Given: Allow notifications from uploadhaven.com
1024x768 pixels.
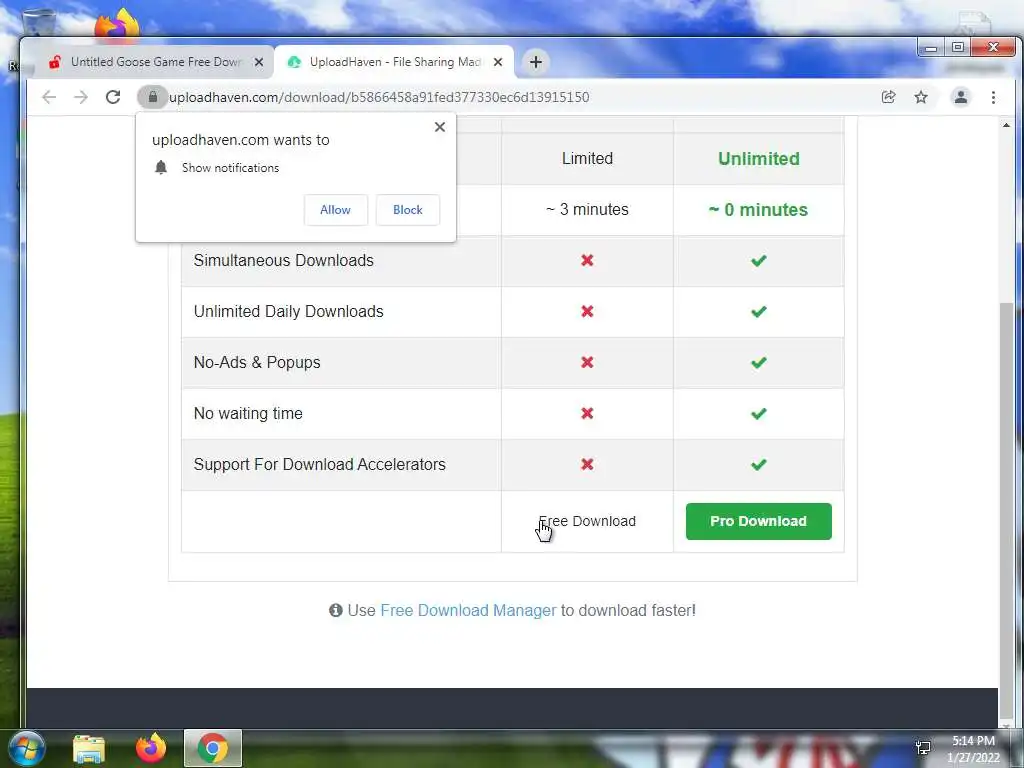Looking at the screenshot, I should pyautogui.click(x=336, y=210).
